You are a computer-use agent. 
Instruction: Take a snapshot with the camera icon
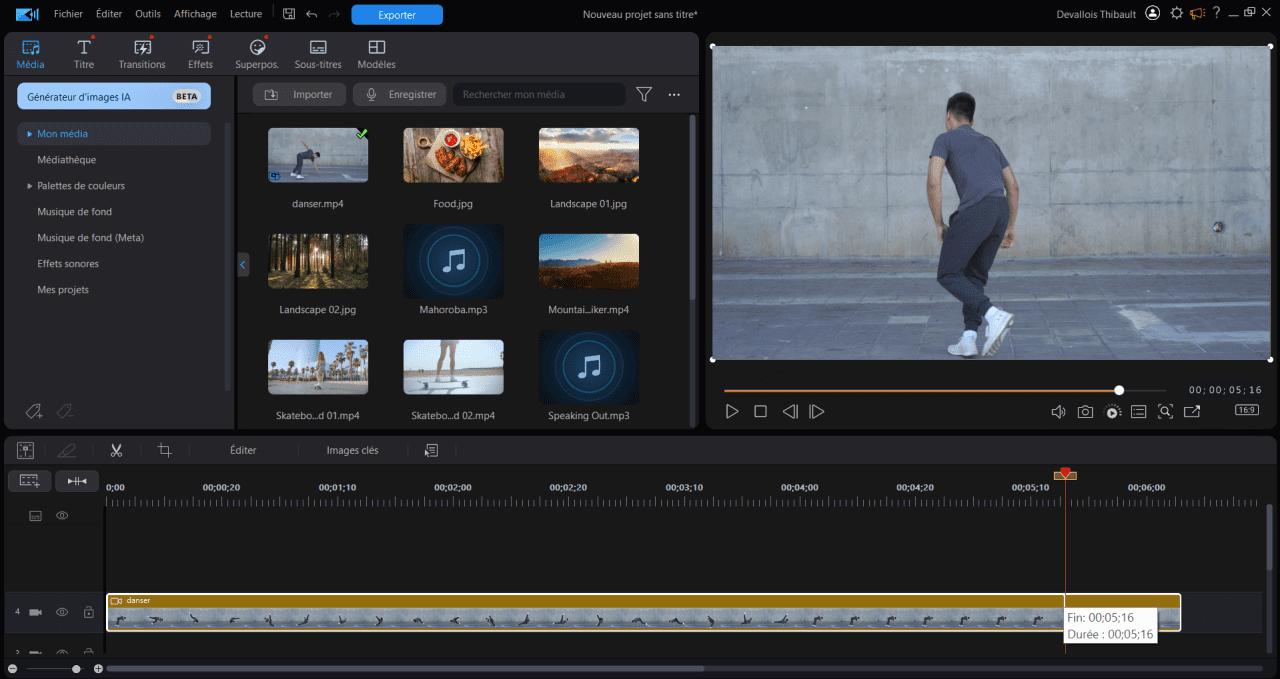pyautogui.click(x=1085, y=411)
